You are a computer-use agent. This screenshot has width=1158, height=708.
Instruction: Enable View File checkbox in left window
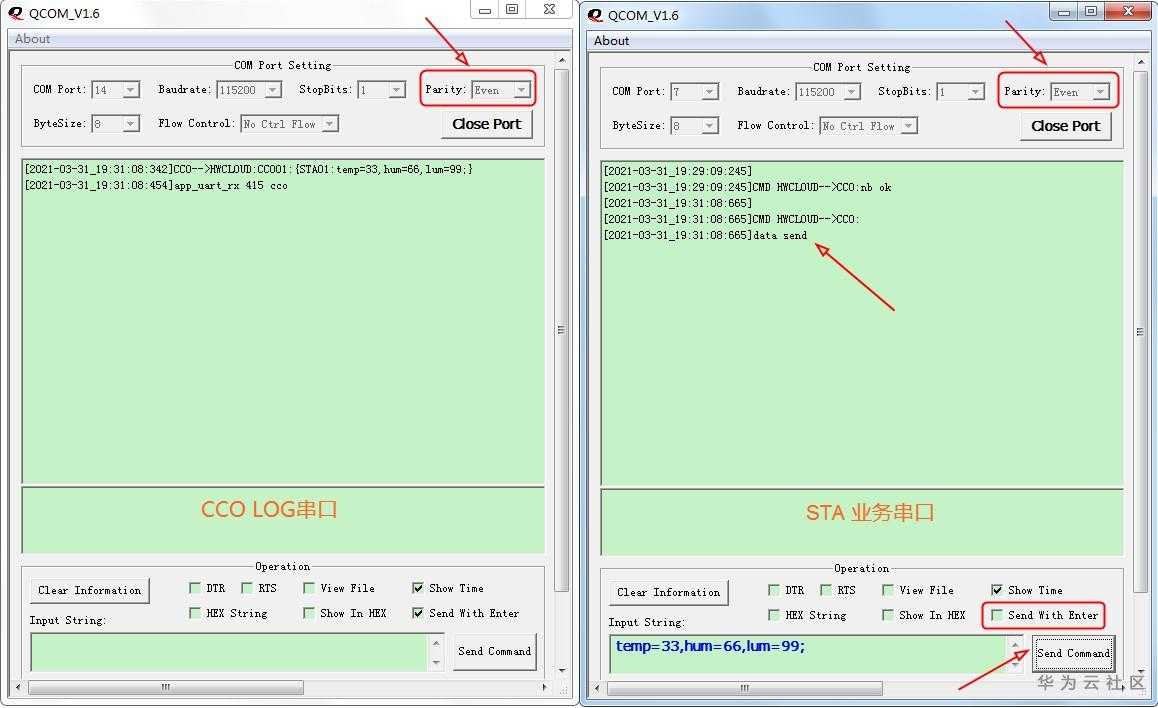coord(309,588)
